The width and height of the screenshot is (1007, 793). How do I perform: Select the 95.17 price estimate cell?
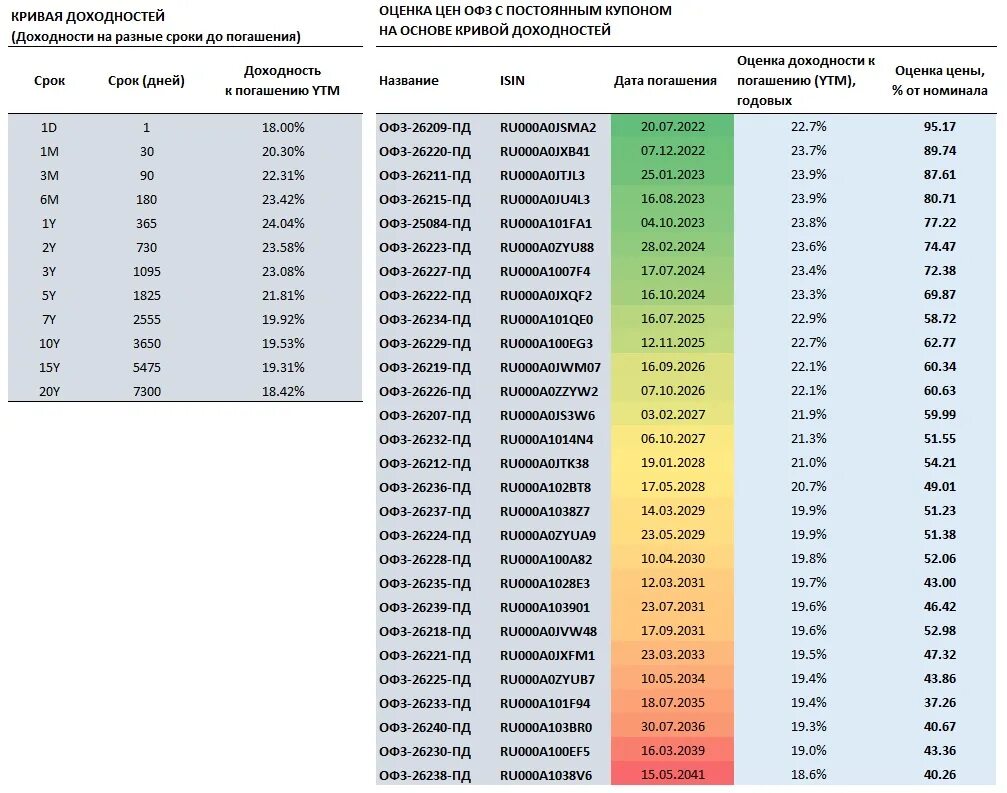click(940, 126)
